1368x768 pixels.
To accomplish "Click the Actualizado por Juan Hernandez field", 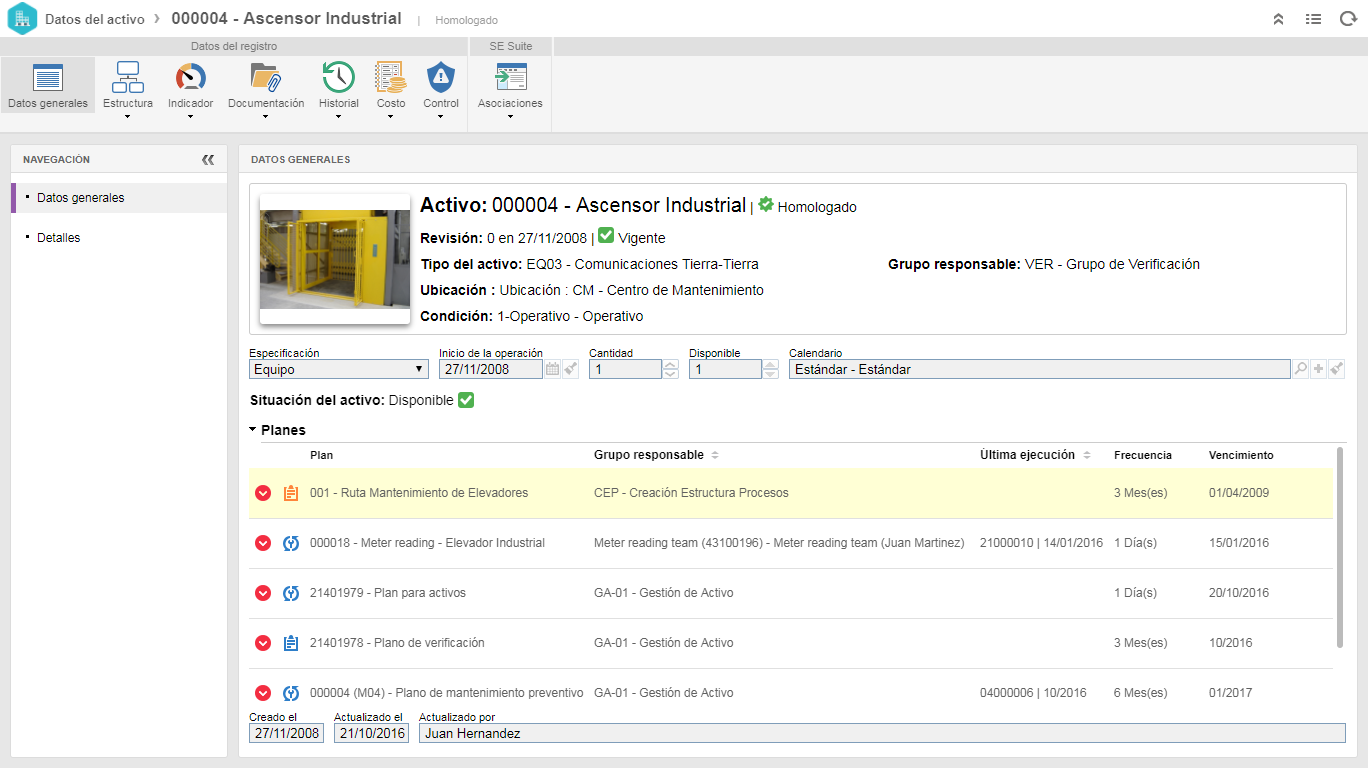I will tap(882, 733).
